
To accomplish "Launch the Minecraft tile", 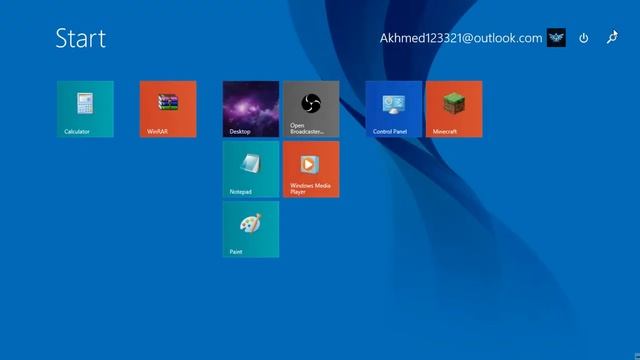I will 454,109.
